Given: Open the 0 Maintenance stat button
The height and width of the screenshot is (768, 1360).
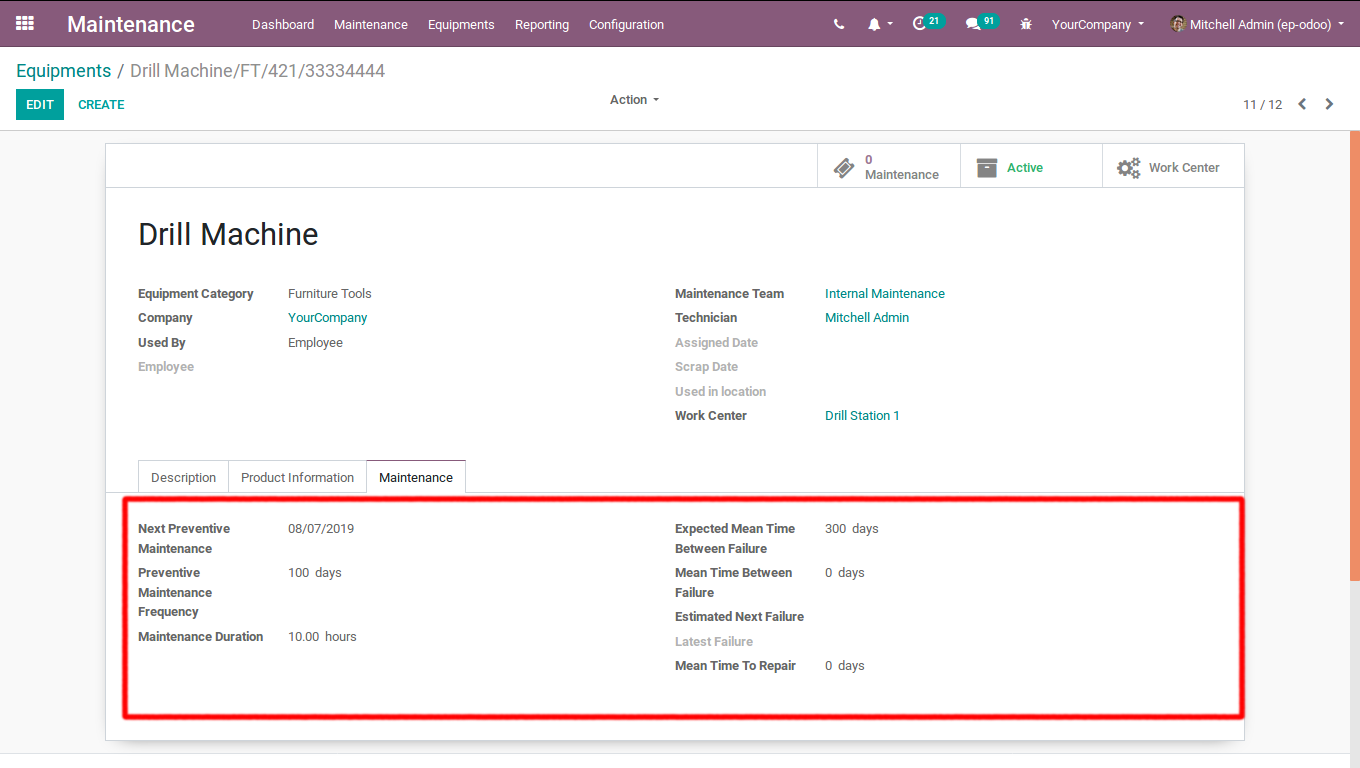Looking at the screenshot, I should click(889, 167).
